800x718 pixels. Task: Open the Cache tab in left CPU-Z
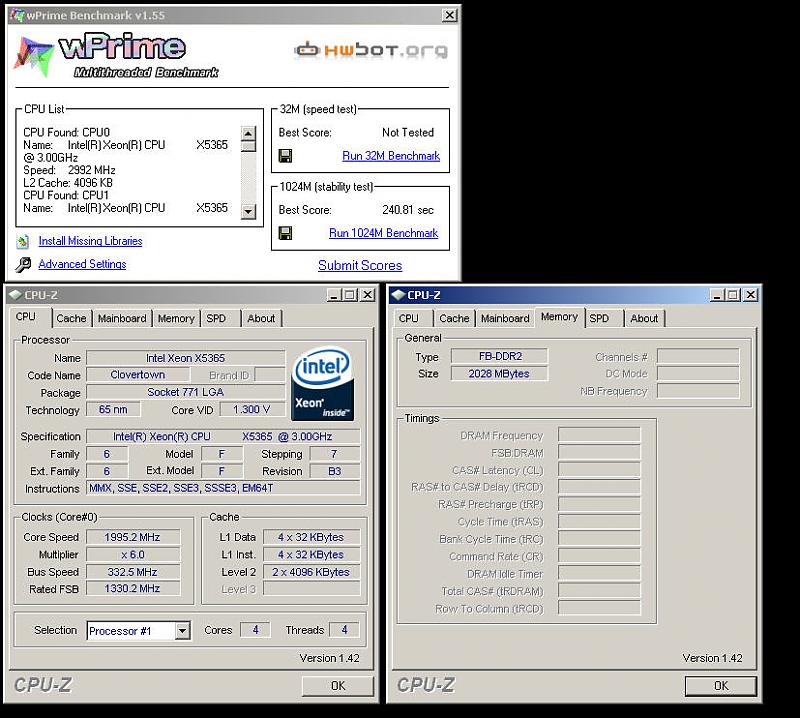click(x=71, y=318)
